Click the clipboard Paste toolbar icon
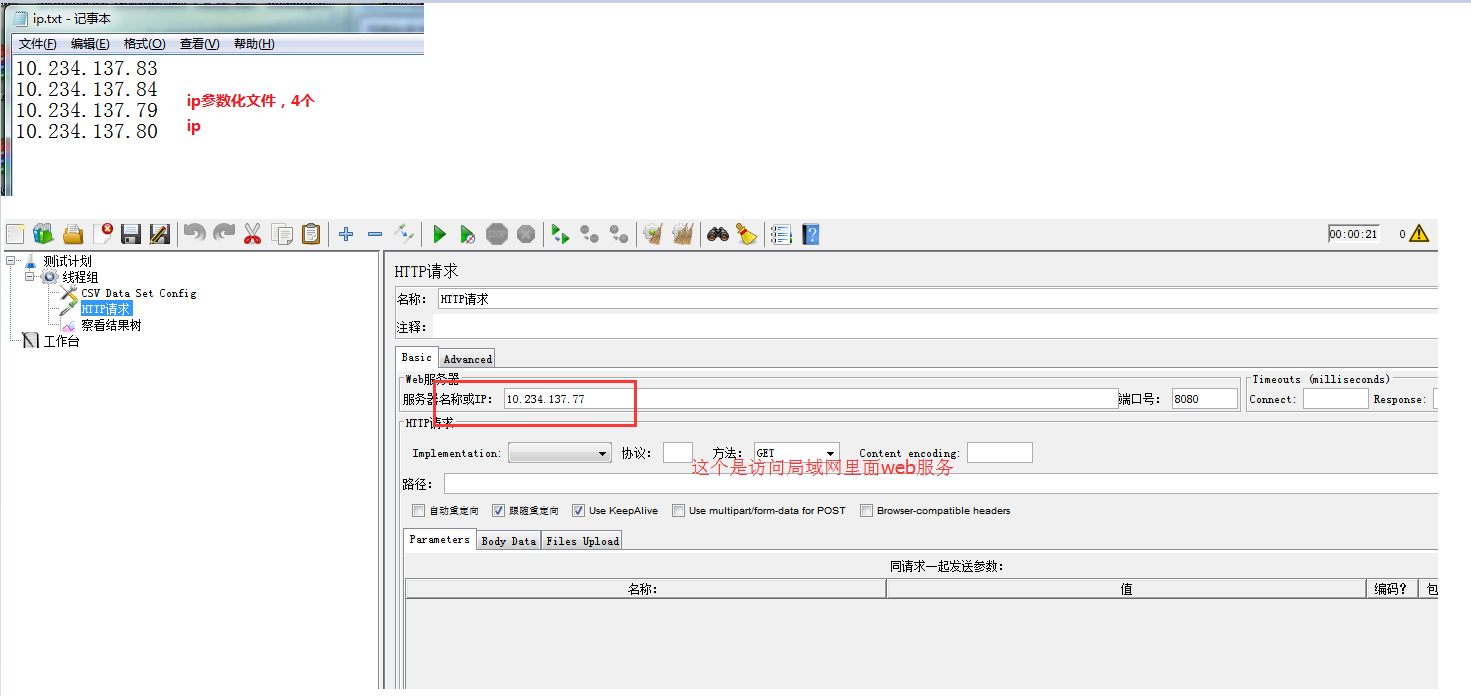 click(x=311, y=234)
